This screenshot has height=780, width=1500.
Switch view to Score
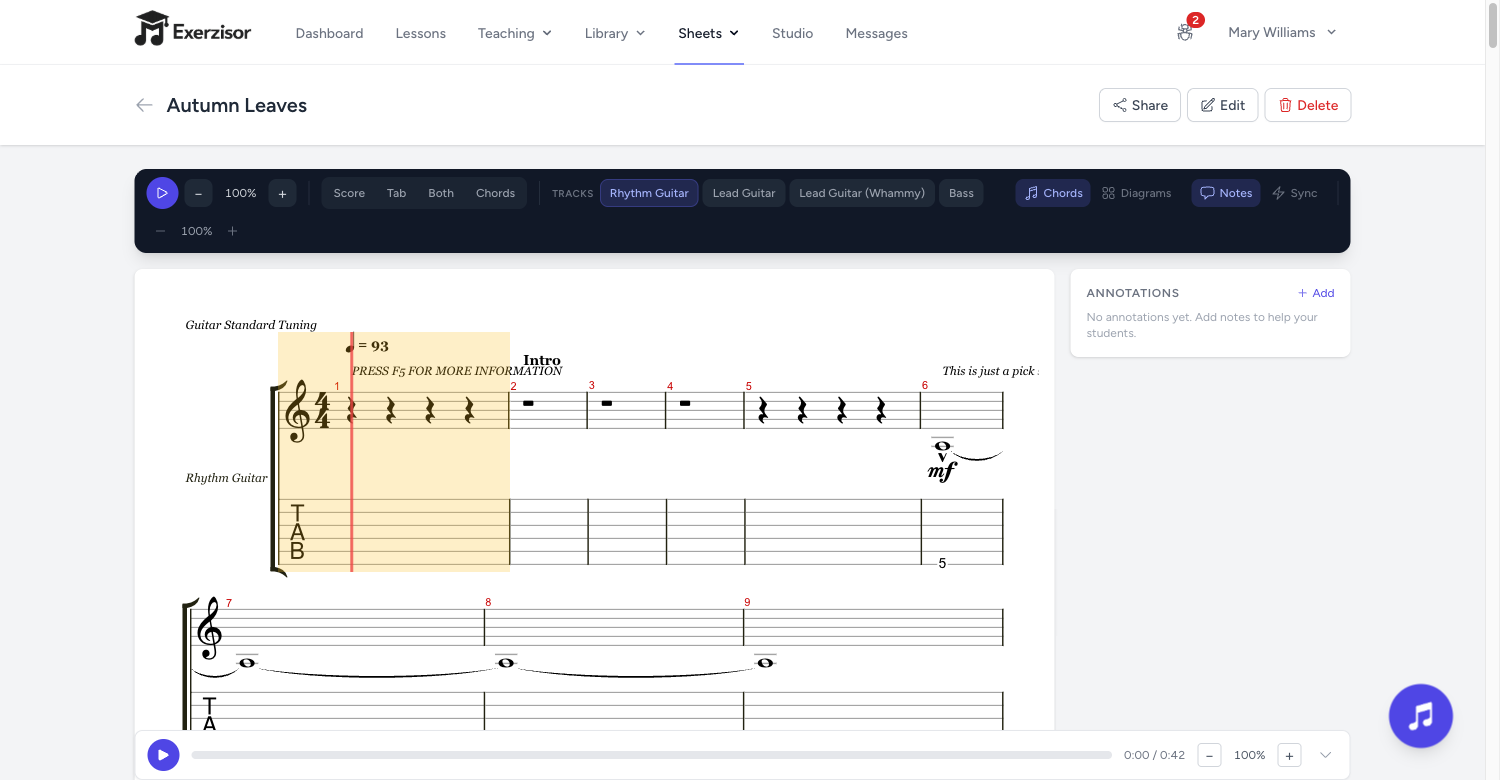click(x=349, y=193)
